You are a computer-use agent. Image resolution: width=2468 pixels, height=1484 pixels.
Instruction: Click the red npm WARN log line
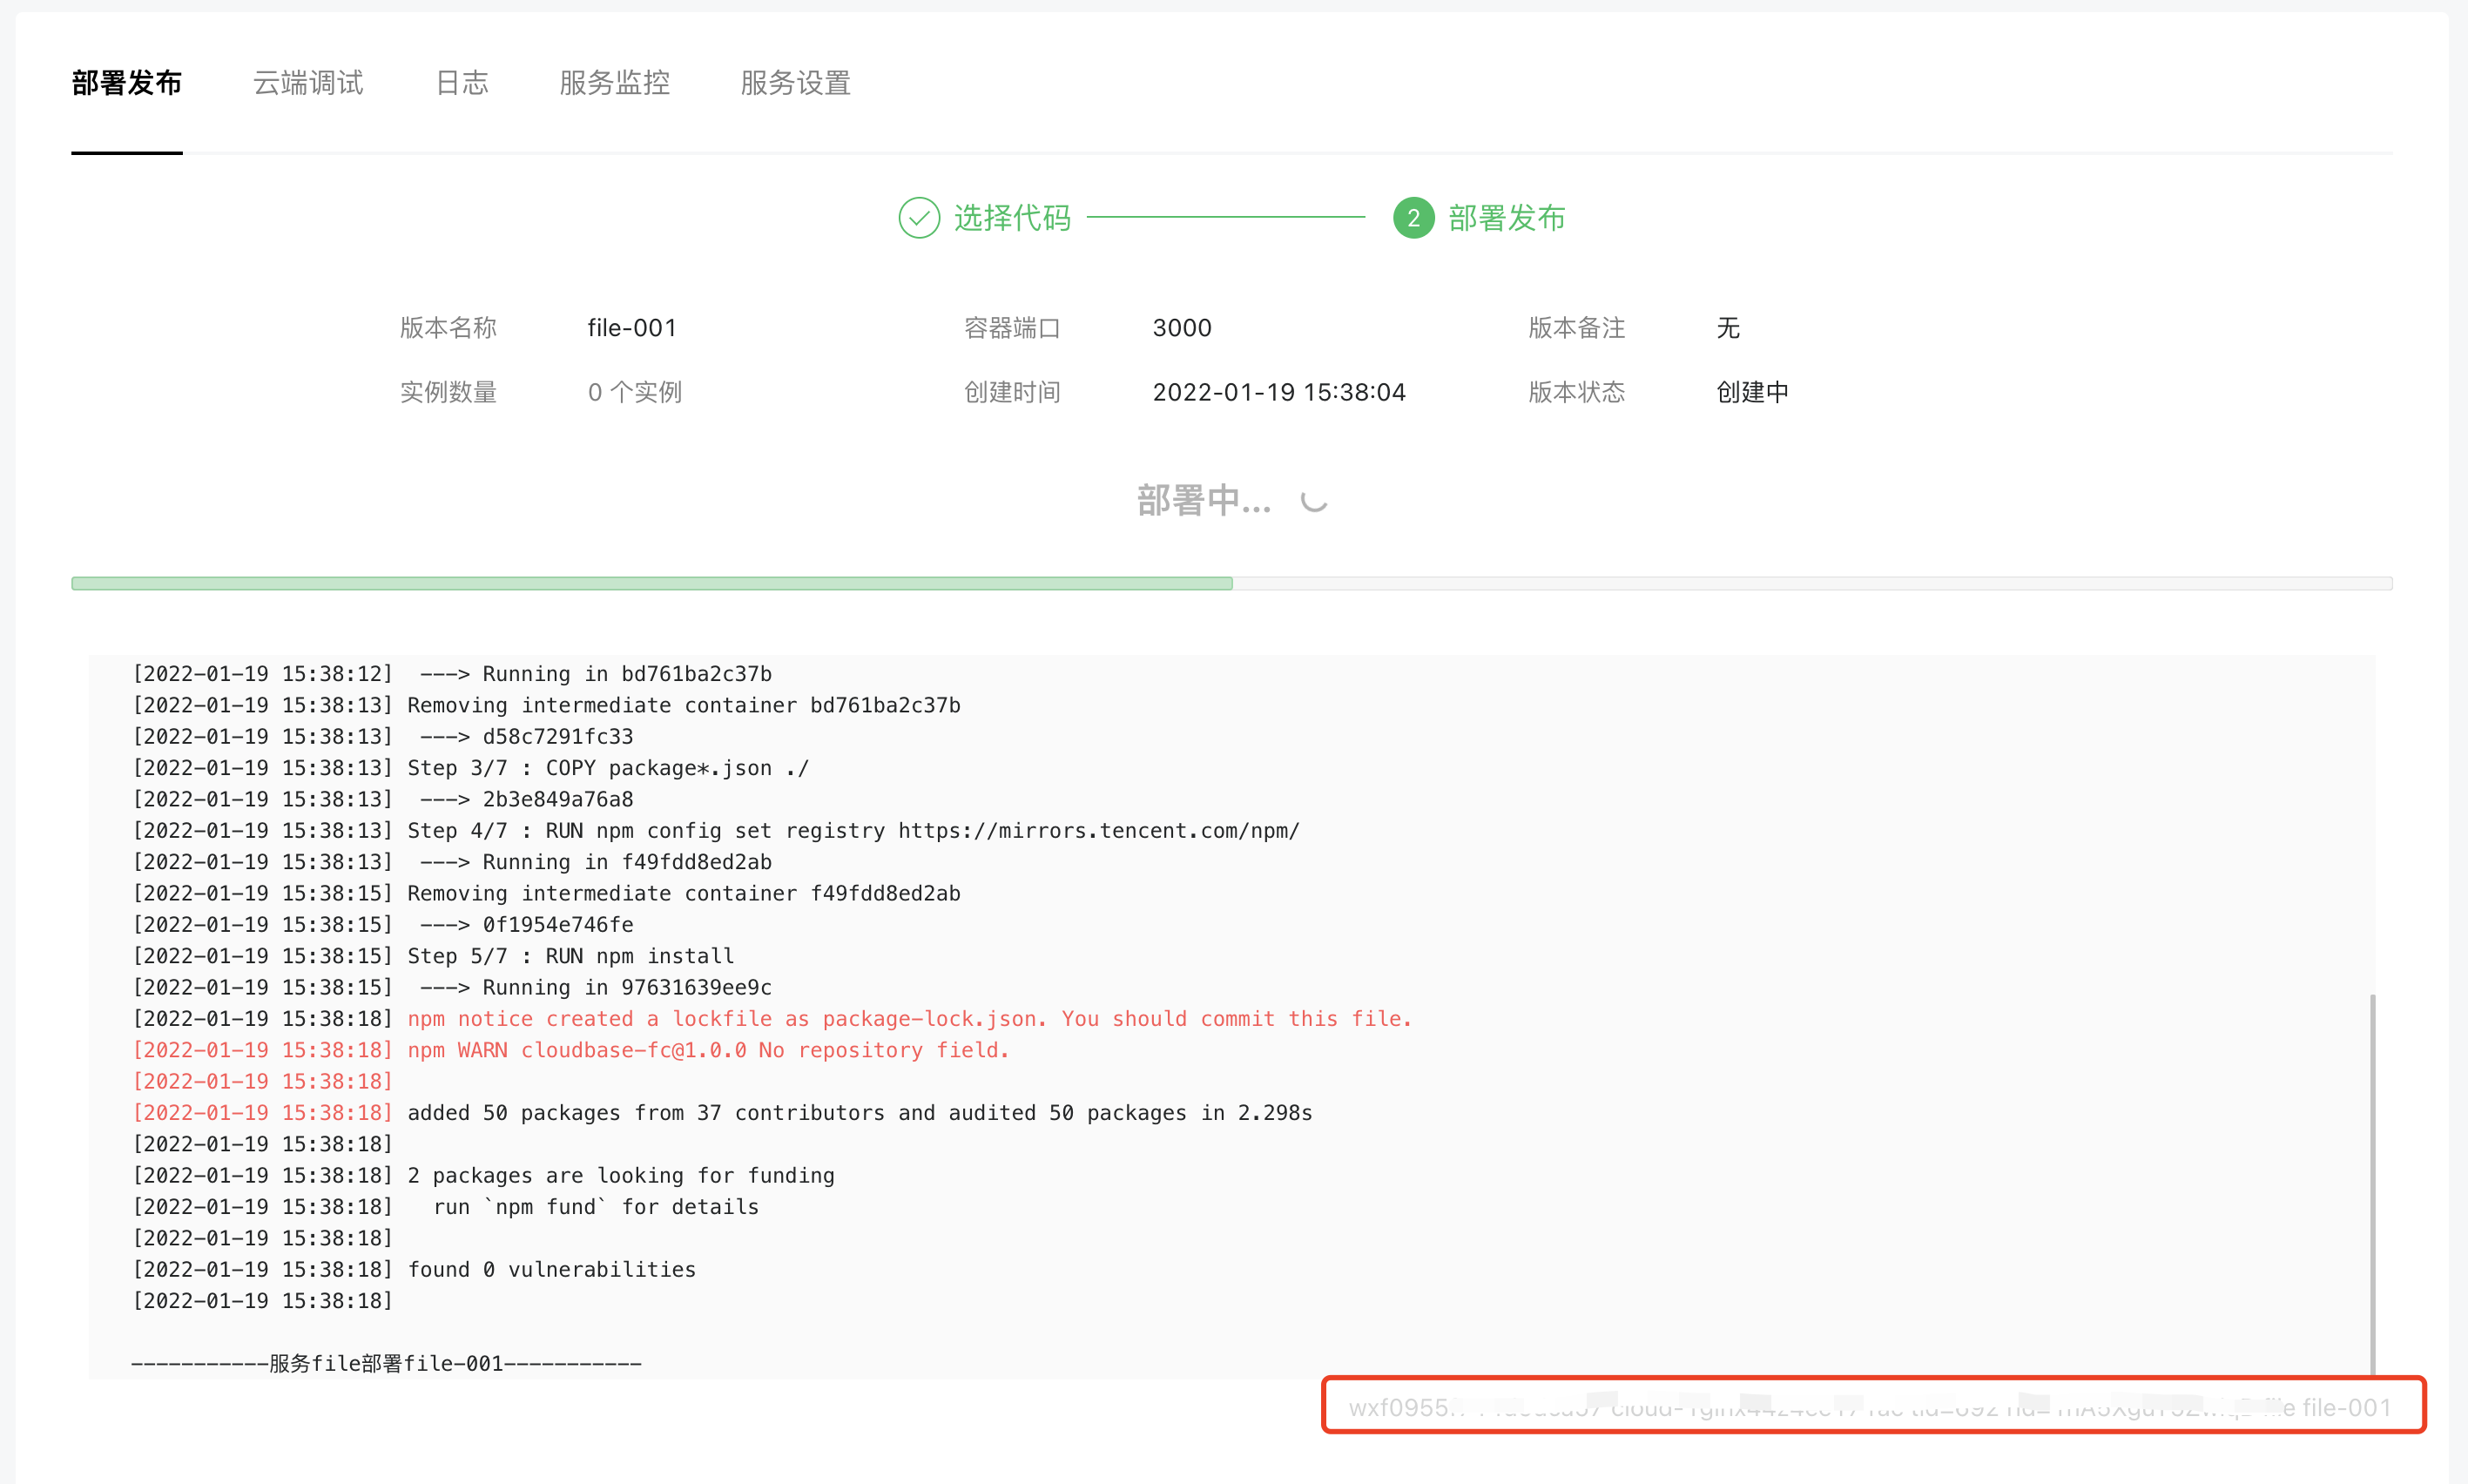pyautogui.click(x=708, y=1050)
